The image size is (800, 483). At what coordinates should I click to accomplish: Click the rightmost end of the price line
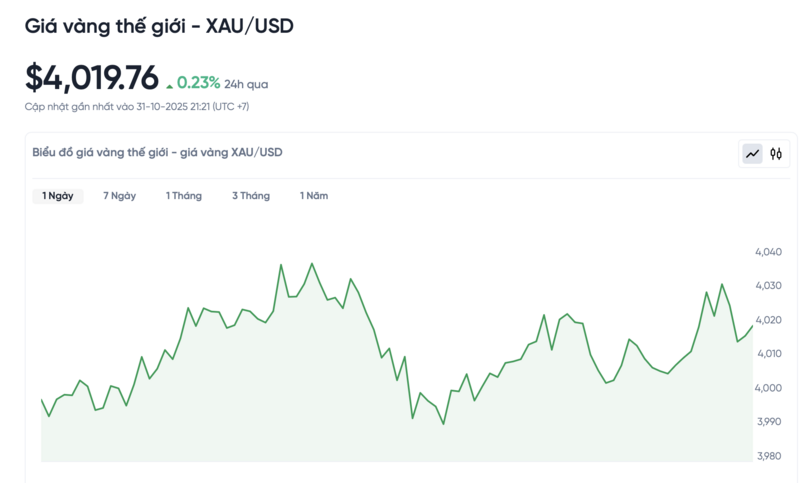[753, 325]
